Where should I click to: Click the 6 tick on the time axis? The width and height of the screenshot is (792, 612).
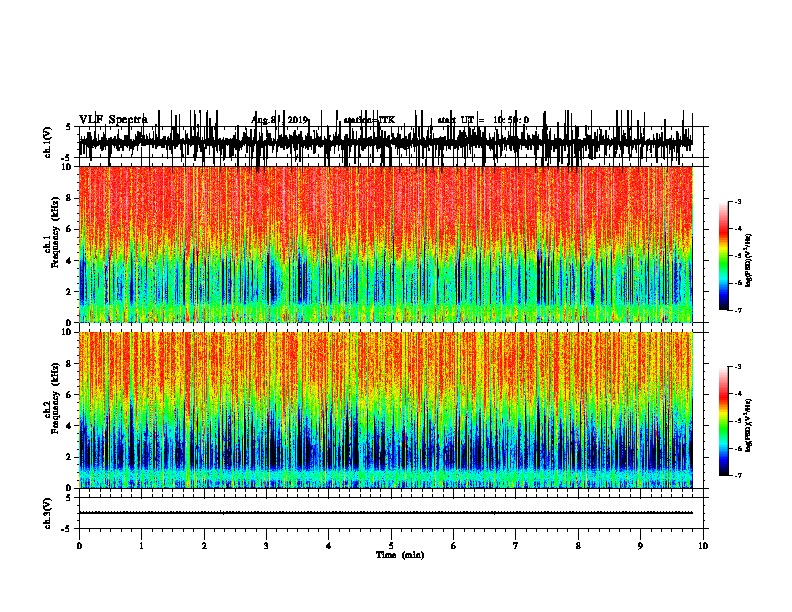pyautogui.click(x=454, y=545)
